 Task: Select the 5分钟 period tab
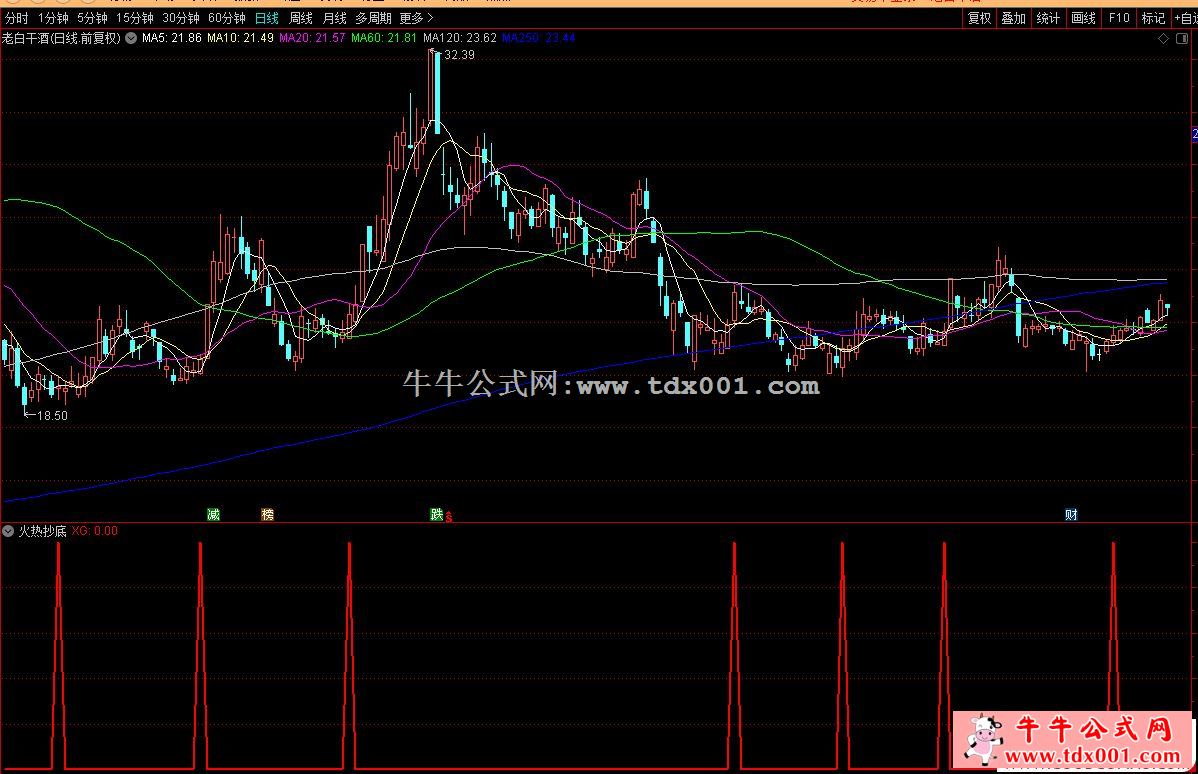click(x=92, y=18)
